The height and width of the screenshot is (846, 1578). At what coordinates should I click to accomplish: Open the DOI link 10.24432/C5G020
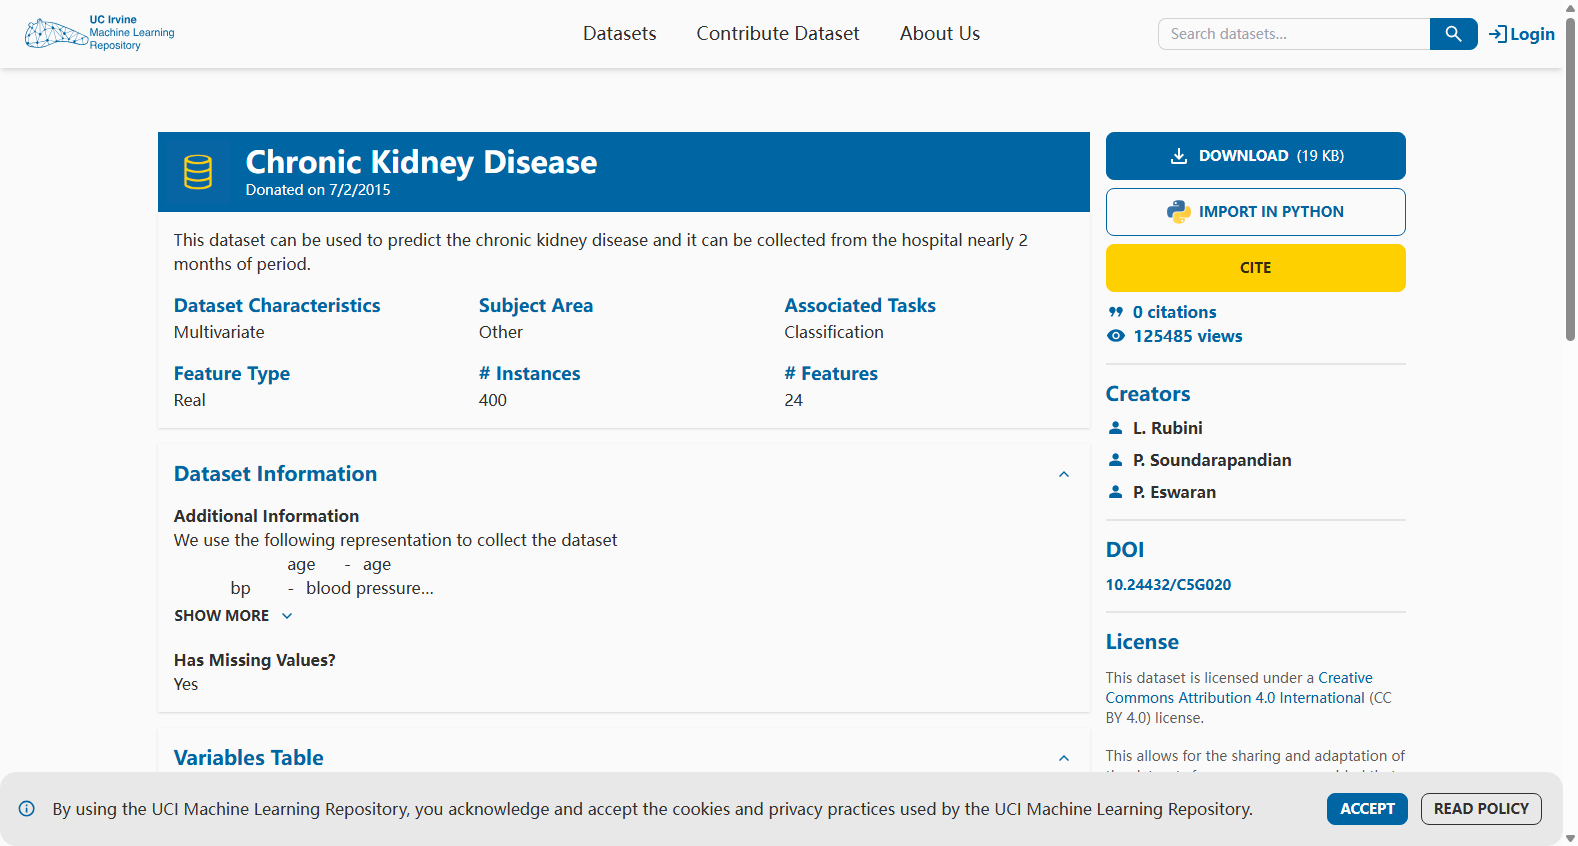(1168, 585)
